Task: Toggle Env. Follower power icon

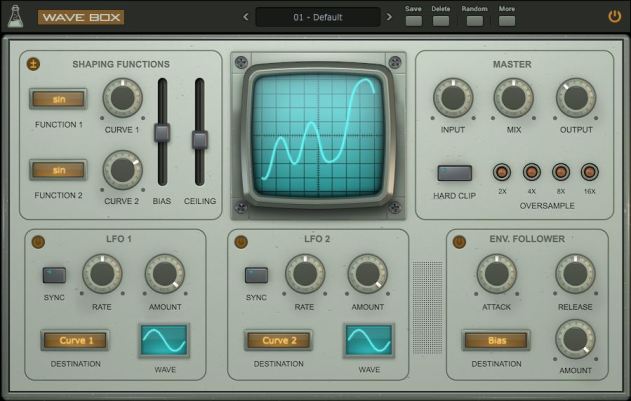Action: pos(459,241)
